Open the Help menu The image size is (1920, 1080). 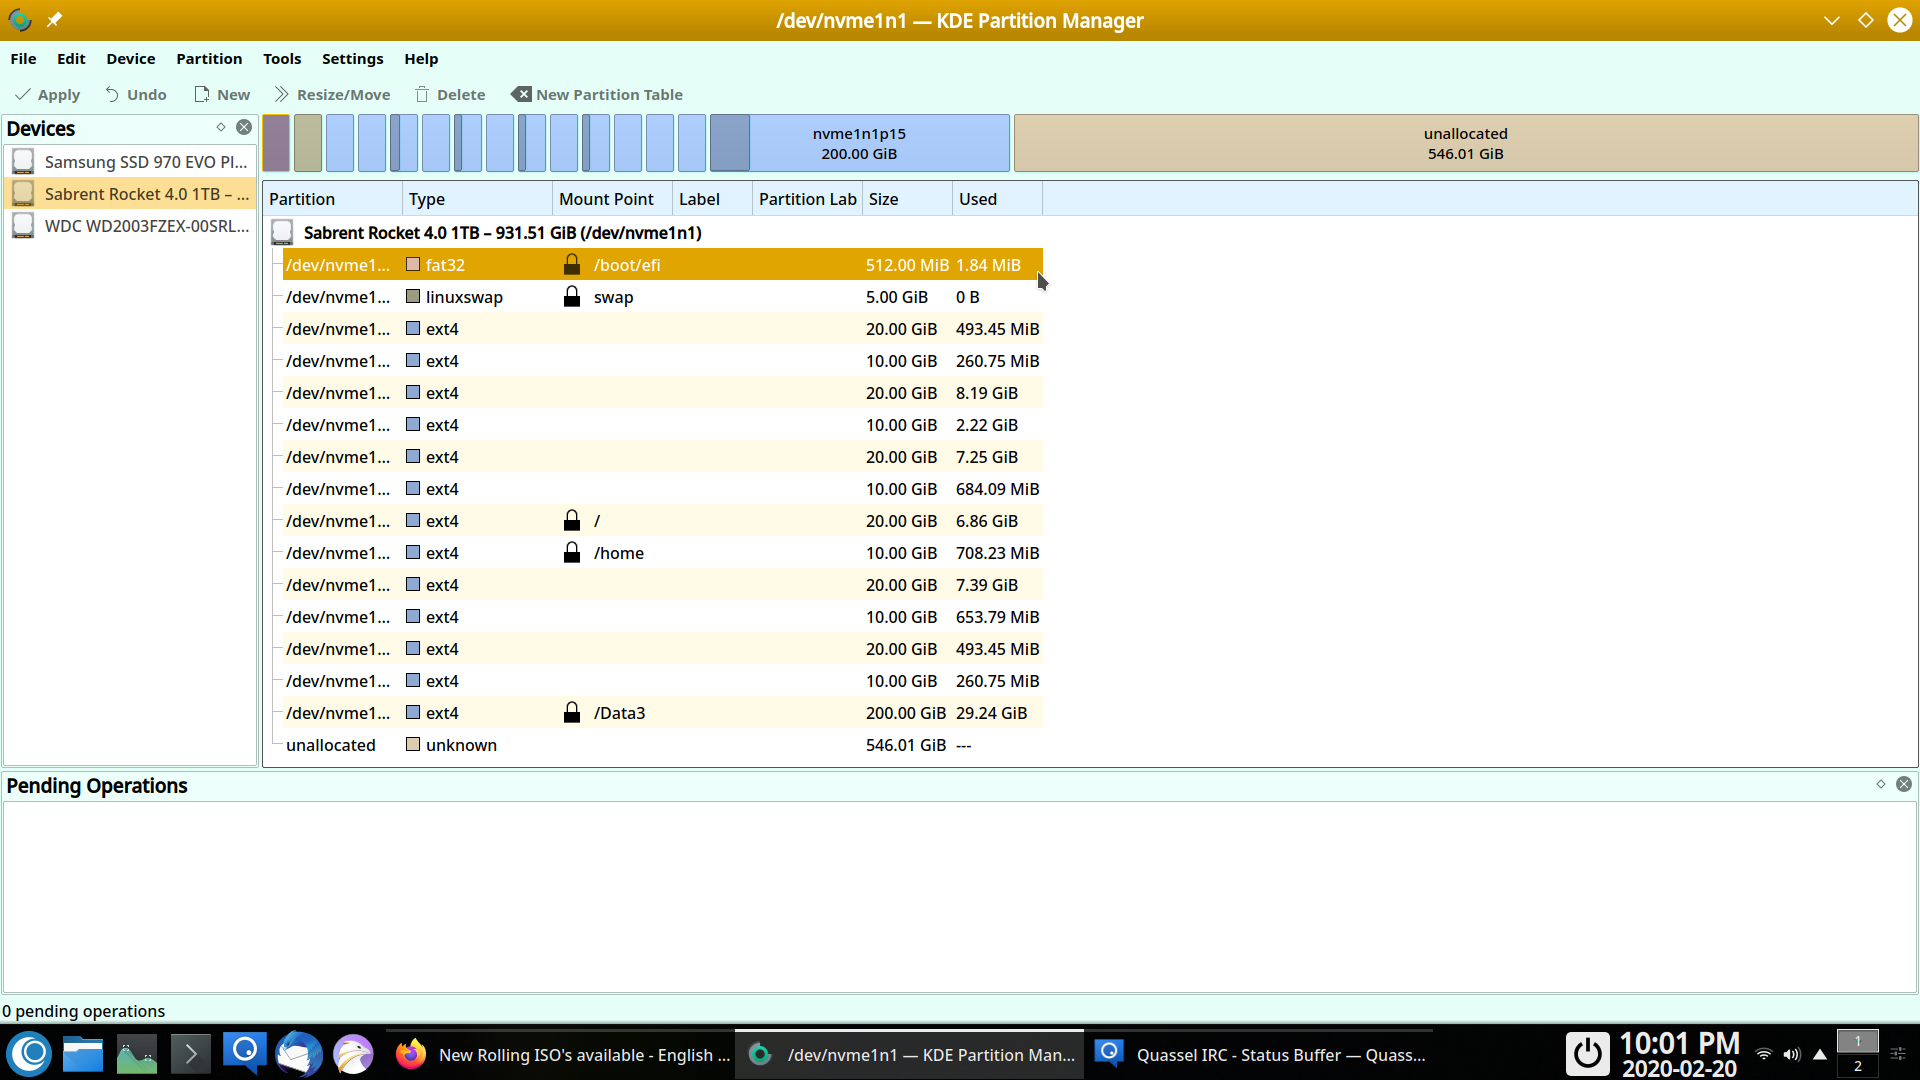pos(421,59)
